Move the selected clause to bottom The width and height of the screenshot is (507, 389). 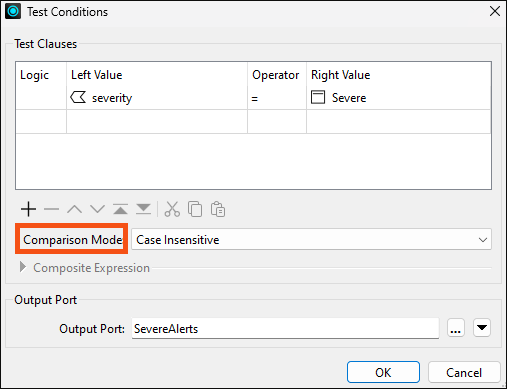click(143, 209)
